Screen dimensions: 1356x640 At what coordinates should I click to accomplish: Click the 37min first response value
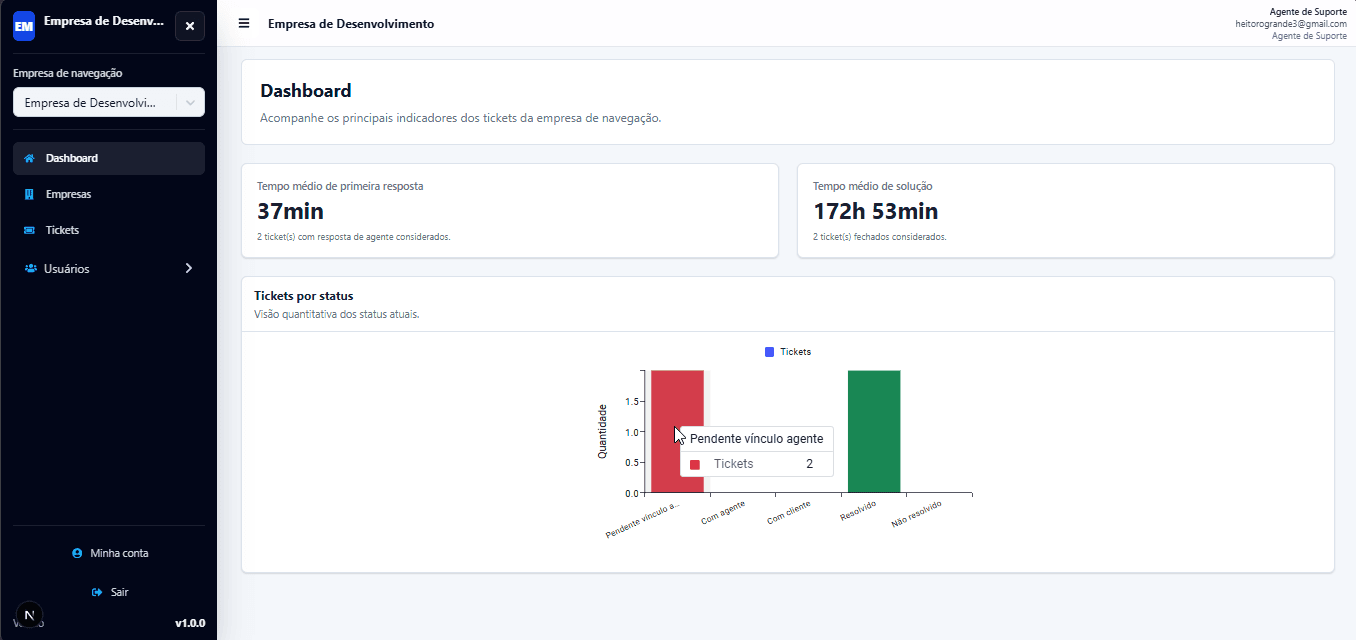click(x=290, y=211)
